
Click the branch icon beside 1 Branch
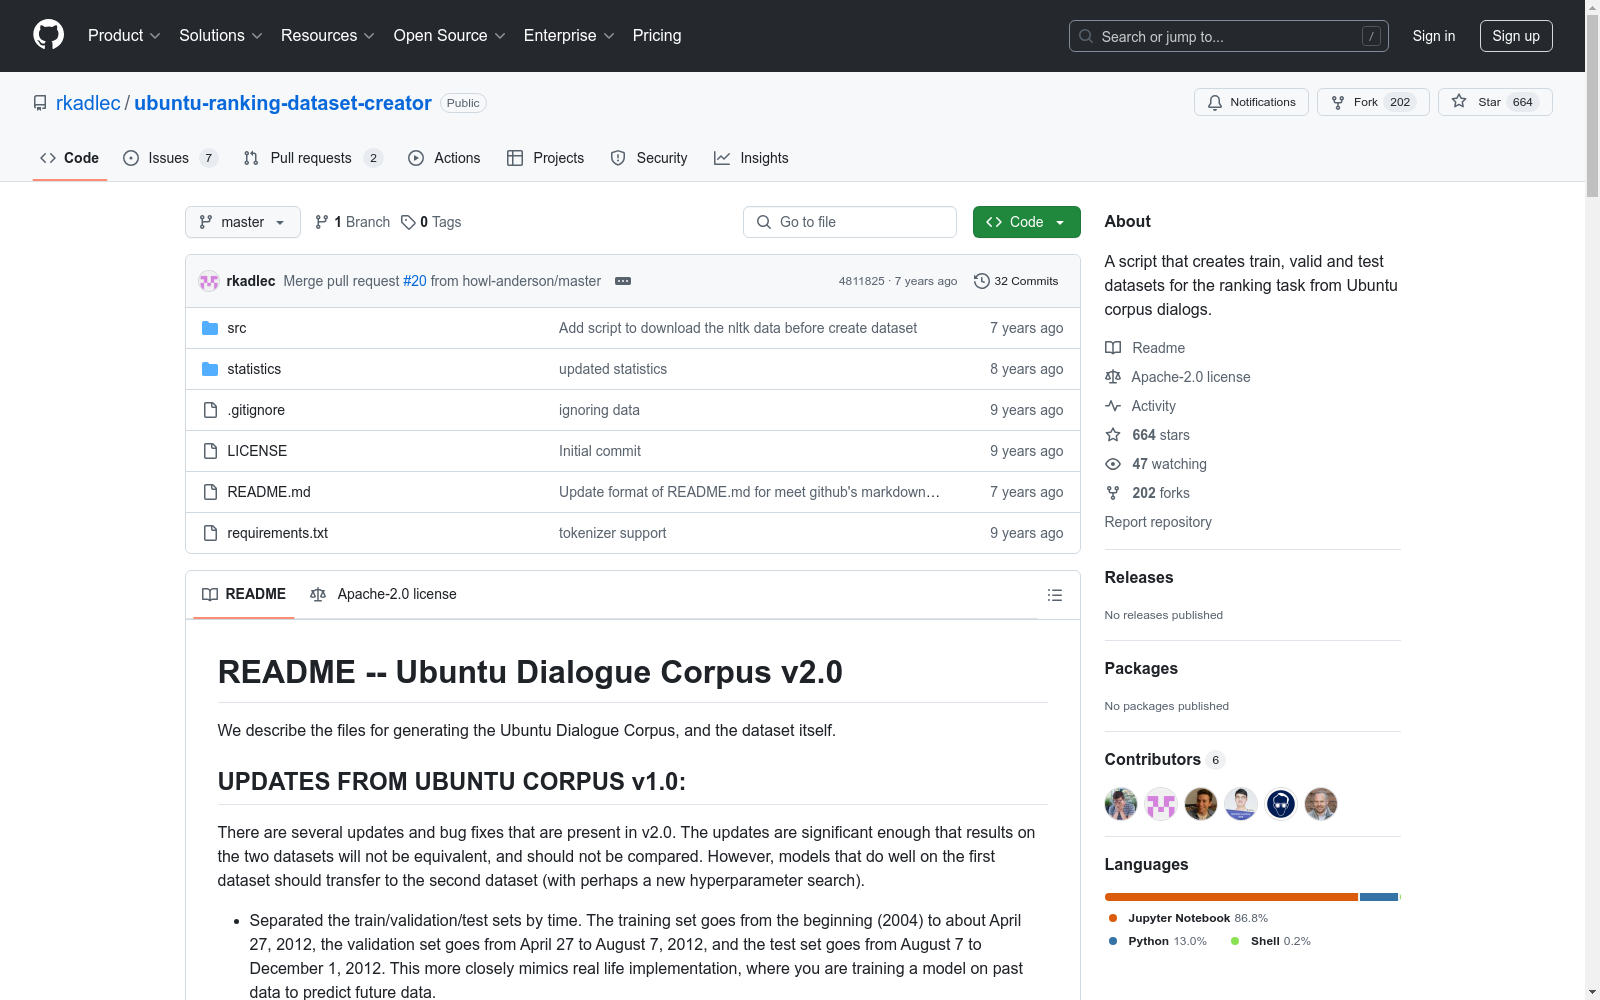pos(322,222)
